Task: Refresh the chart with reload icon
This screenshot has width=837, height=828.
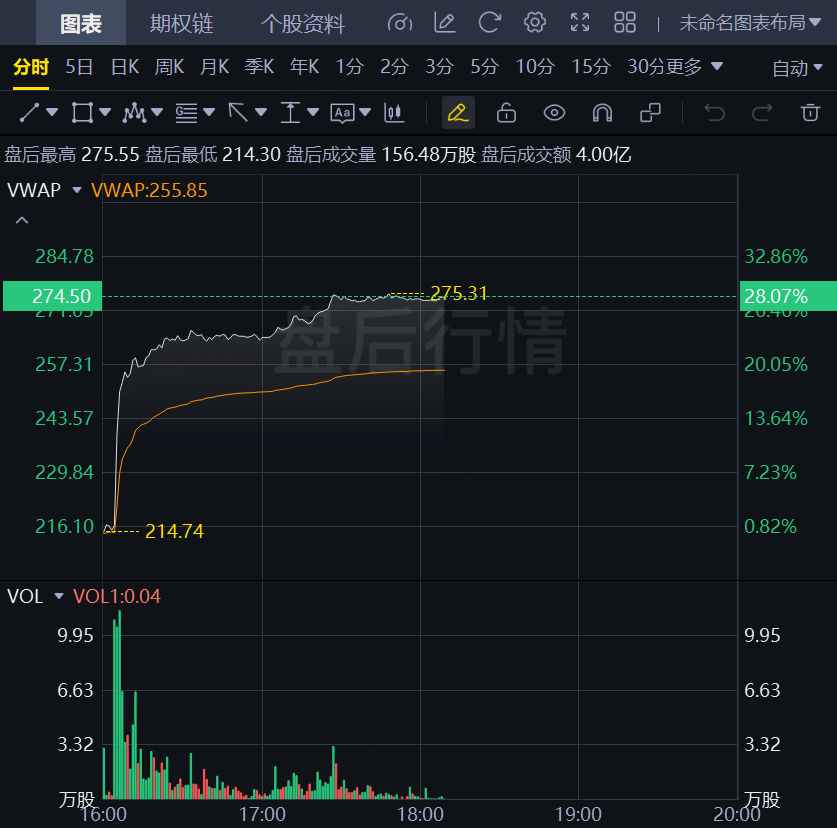Action: tap(489, 22)
